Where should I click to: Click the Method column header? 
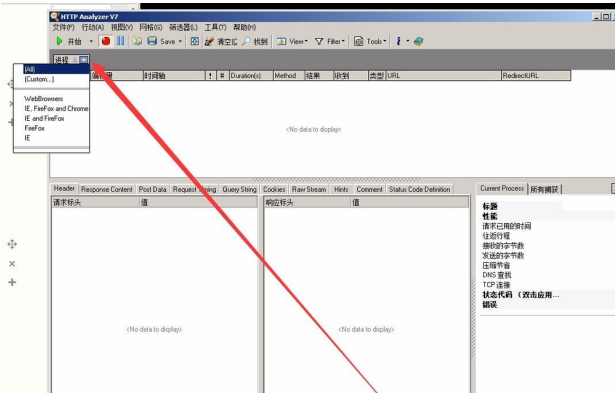(289, 75)
